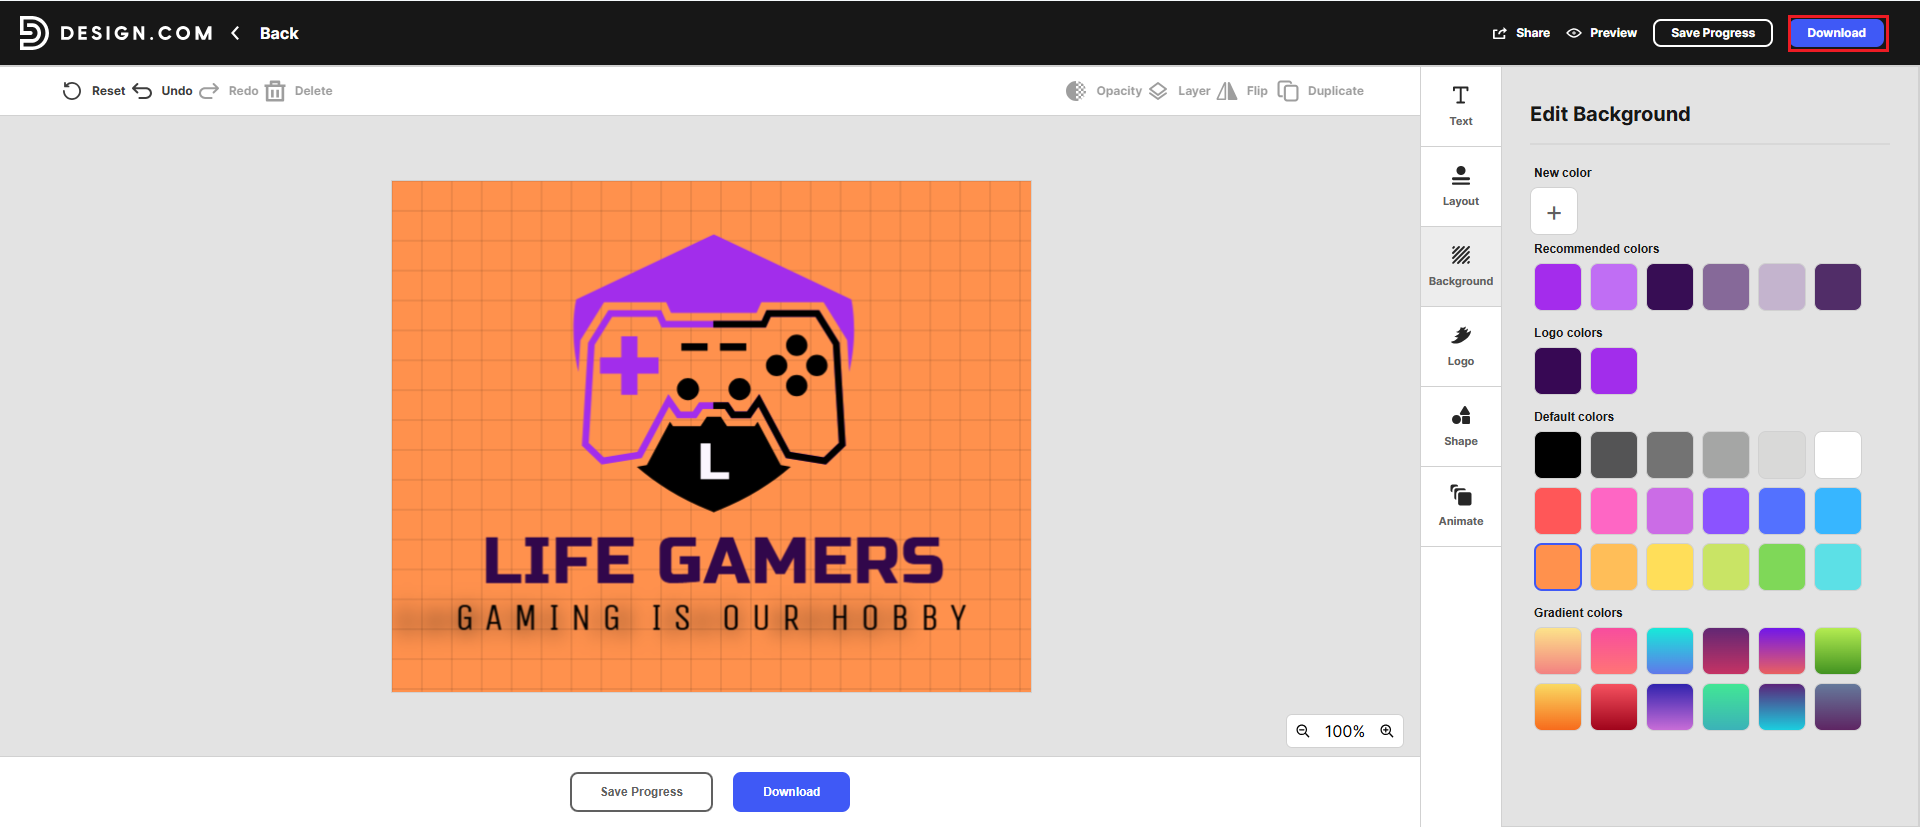Open the Shape panel
Viewport: 1920px width, 827px height.
click(x=1461, y=426)
